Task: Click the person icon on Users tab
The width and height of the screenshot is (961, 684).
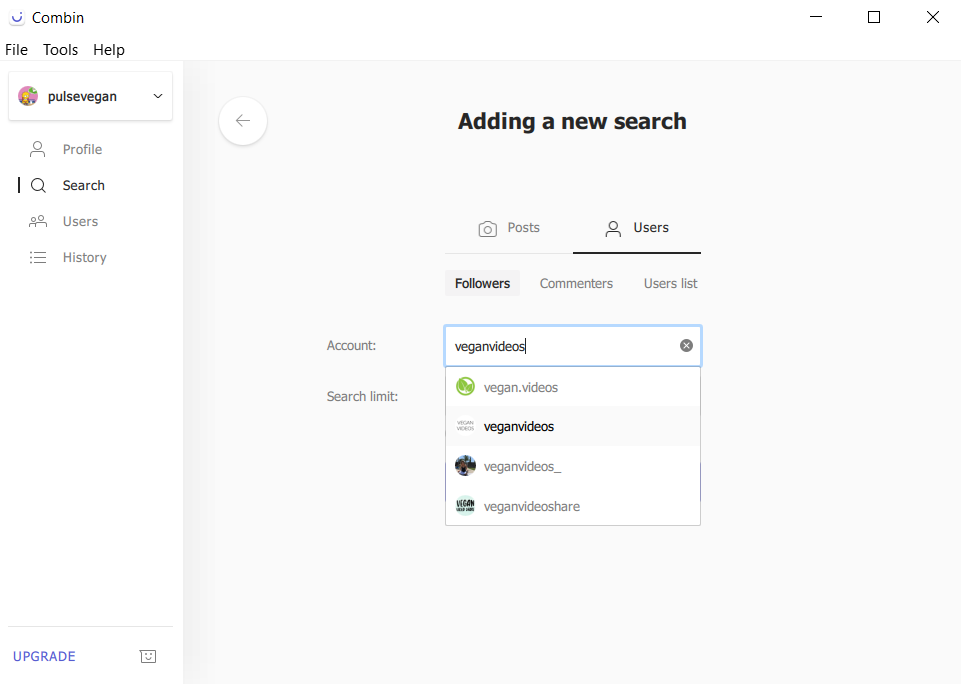Action: 613,229
